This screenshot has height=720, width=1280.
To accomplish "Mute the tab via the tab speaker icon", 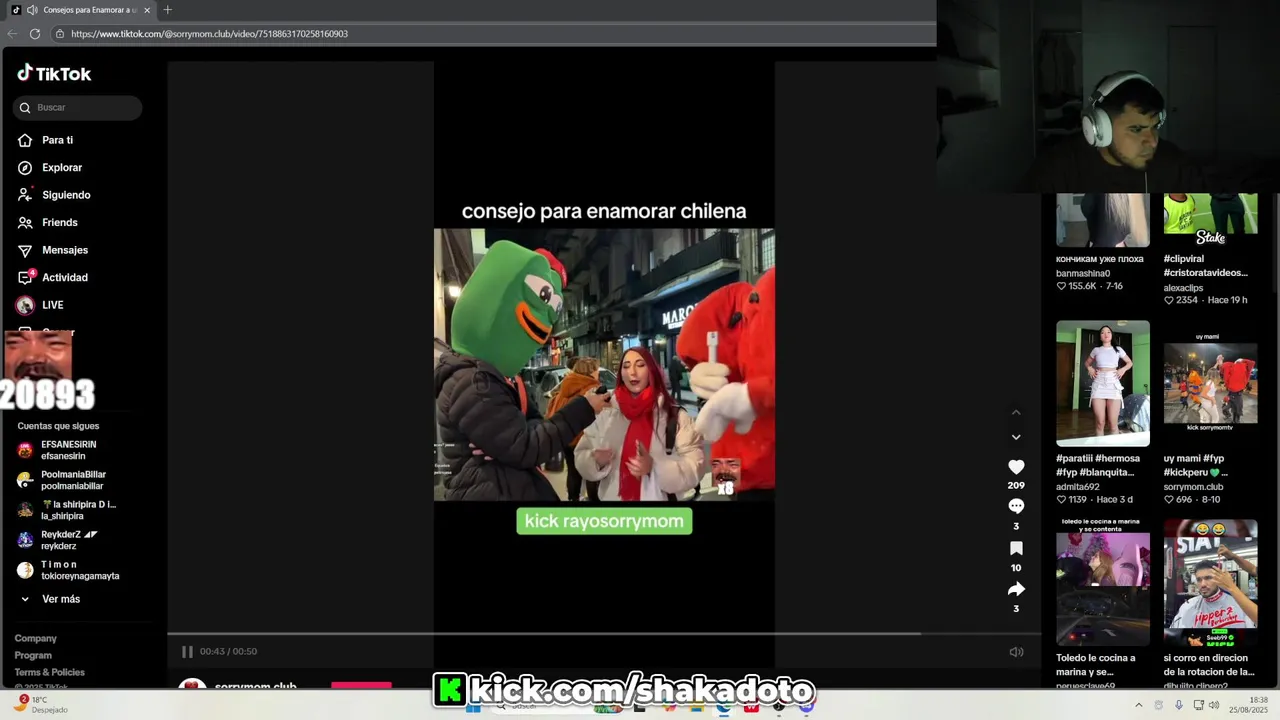I will 33,10.
